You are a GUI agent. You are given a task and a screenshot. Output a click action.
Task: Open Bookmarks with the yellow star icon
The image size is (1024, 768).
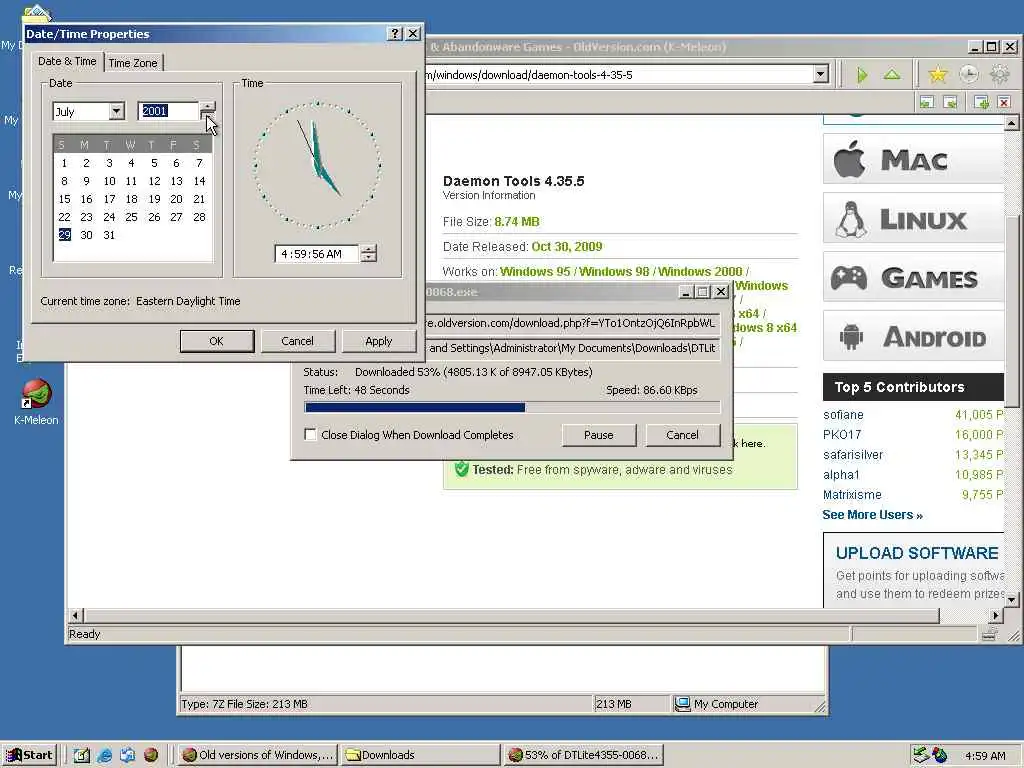pos(938,74)
